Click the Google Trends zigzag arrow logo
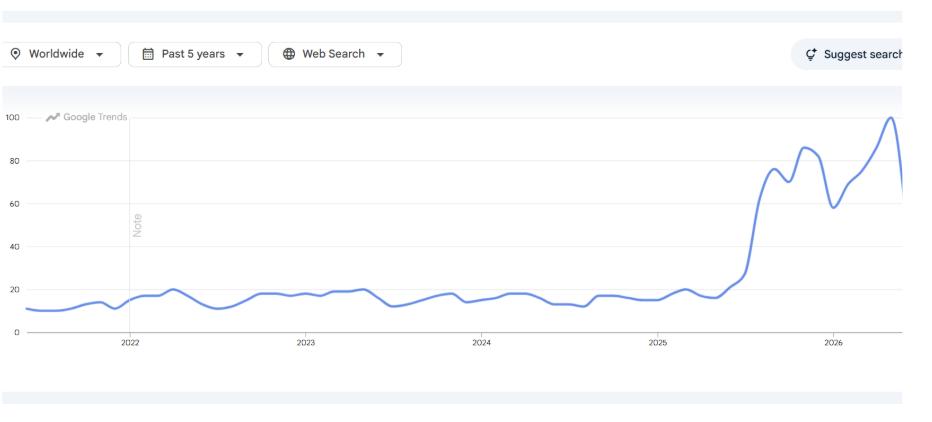The height and width of the screenshot is (422, 932). 53,117
